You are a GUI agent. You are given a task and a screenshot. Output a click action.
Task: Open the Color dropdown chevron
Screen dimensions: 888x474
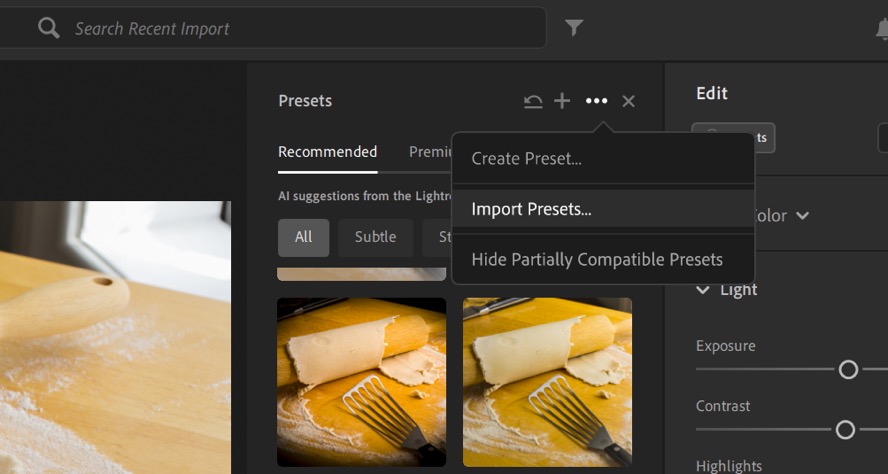tap(802, 216)
